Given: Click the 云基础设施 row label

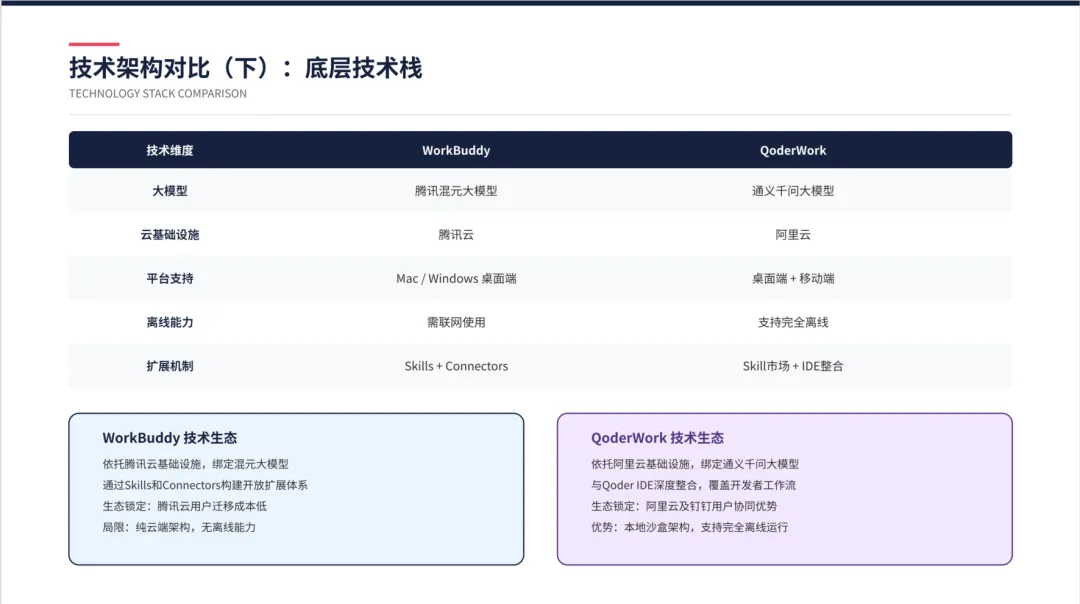Looking at the screenshot, I should 169,235.
